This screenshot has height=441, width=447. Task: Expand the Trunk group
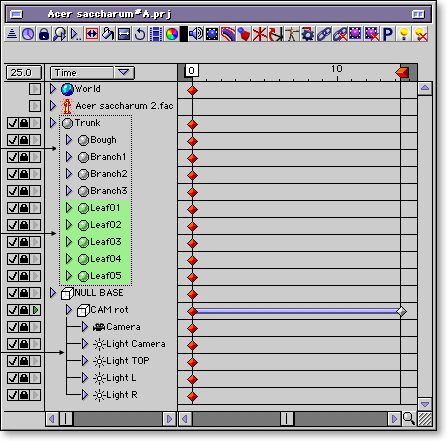pos(53,123)
